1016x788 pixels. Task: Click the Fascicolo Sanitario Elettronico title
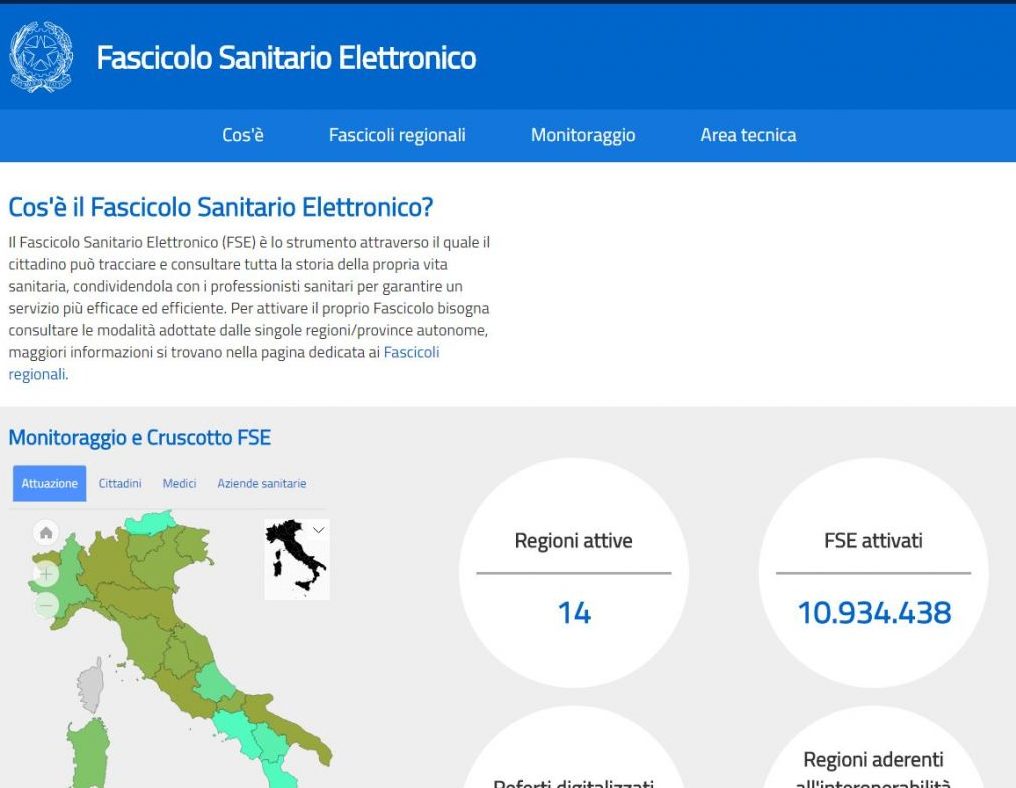tap(286, 58)
